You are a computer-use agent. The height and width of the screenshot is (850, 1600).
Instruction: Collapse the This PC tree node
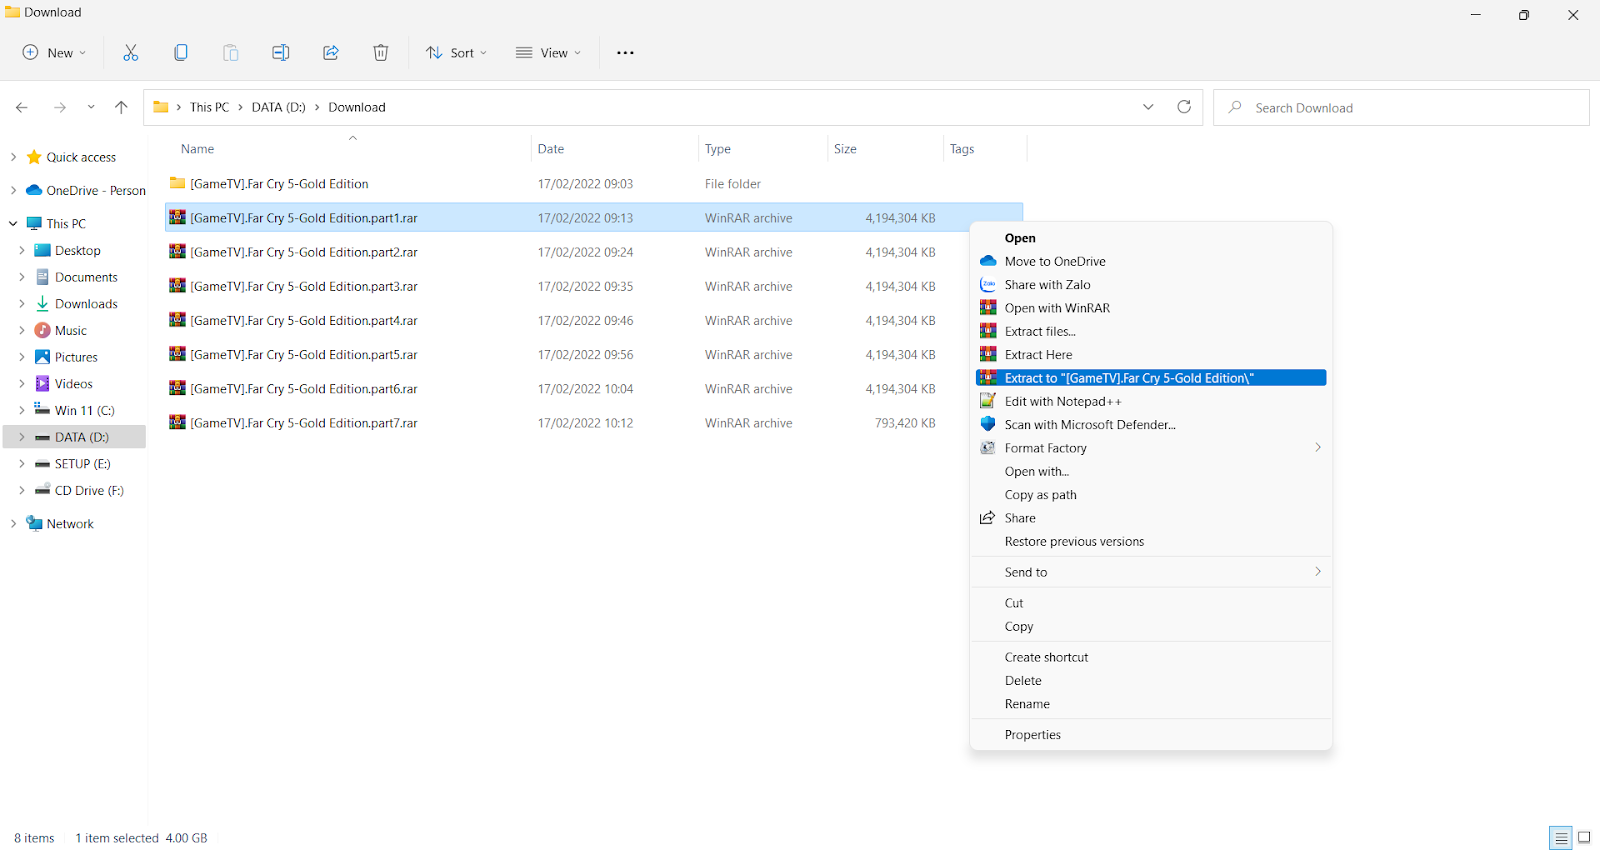13,224
